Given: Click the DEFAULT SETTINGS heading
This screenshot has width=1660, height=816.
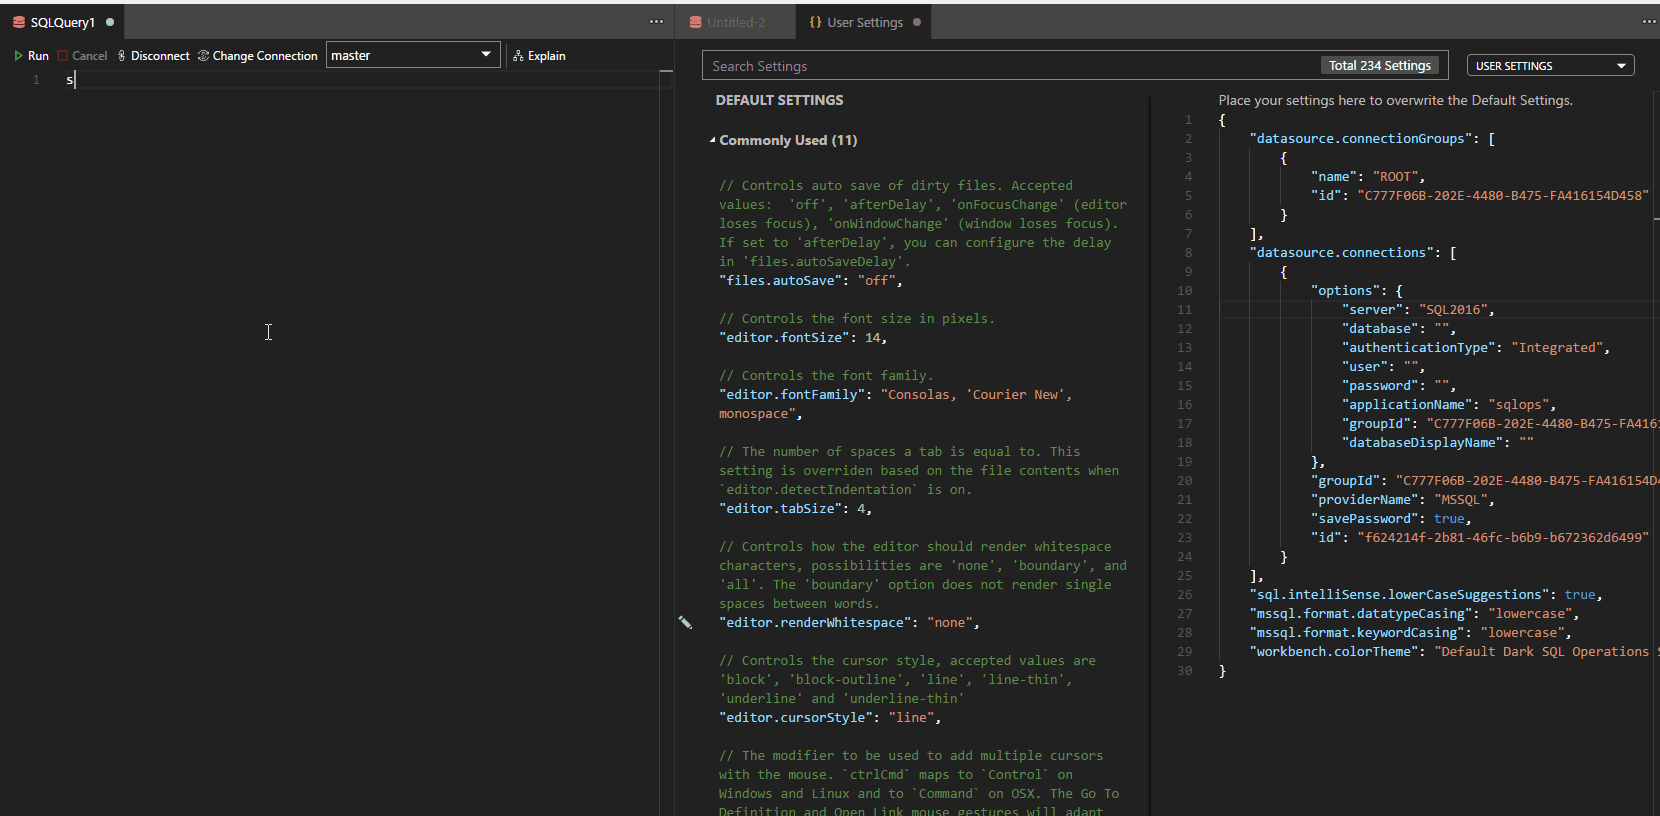Looking at the screenshot, I should click(779, 100).
